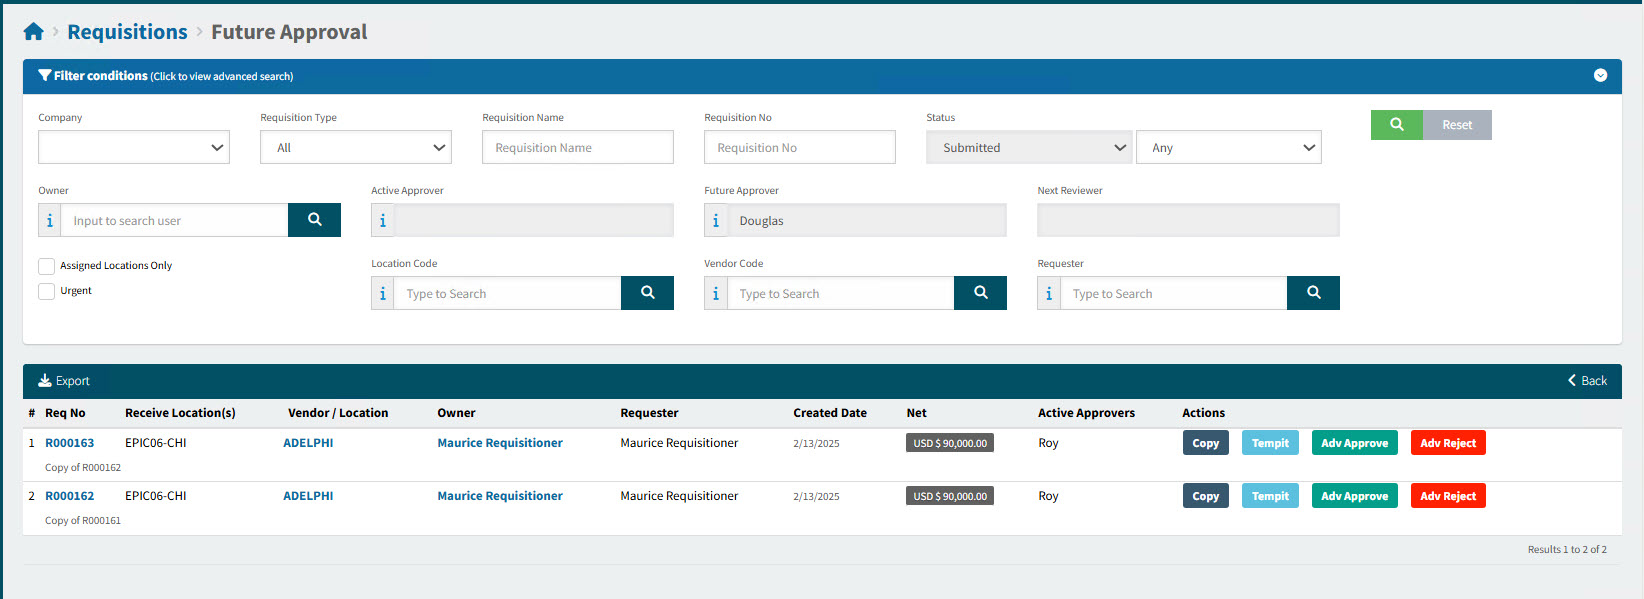Open the Requisition Type dropdown

click(356, 147)
